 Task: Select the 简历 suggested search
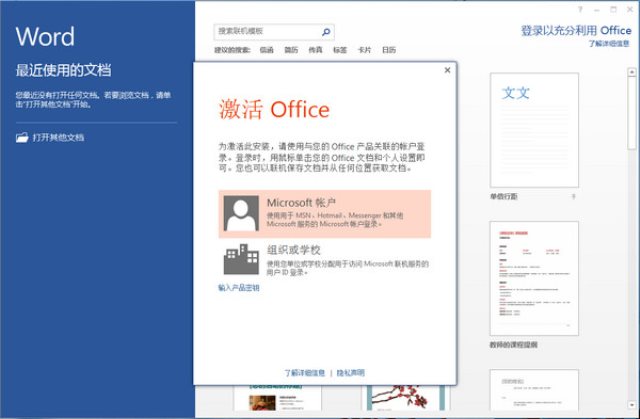291,50
